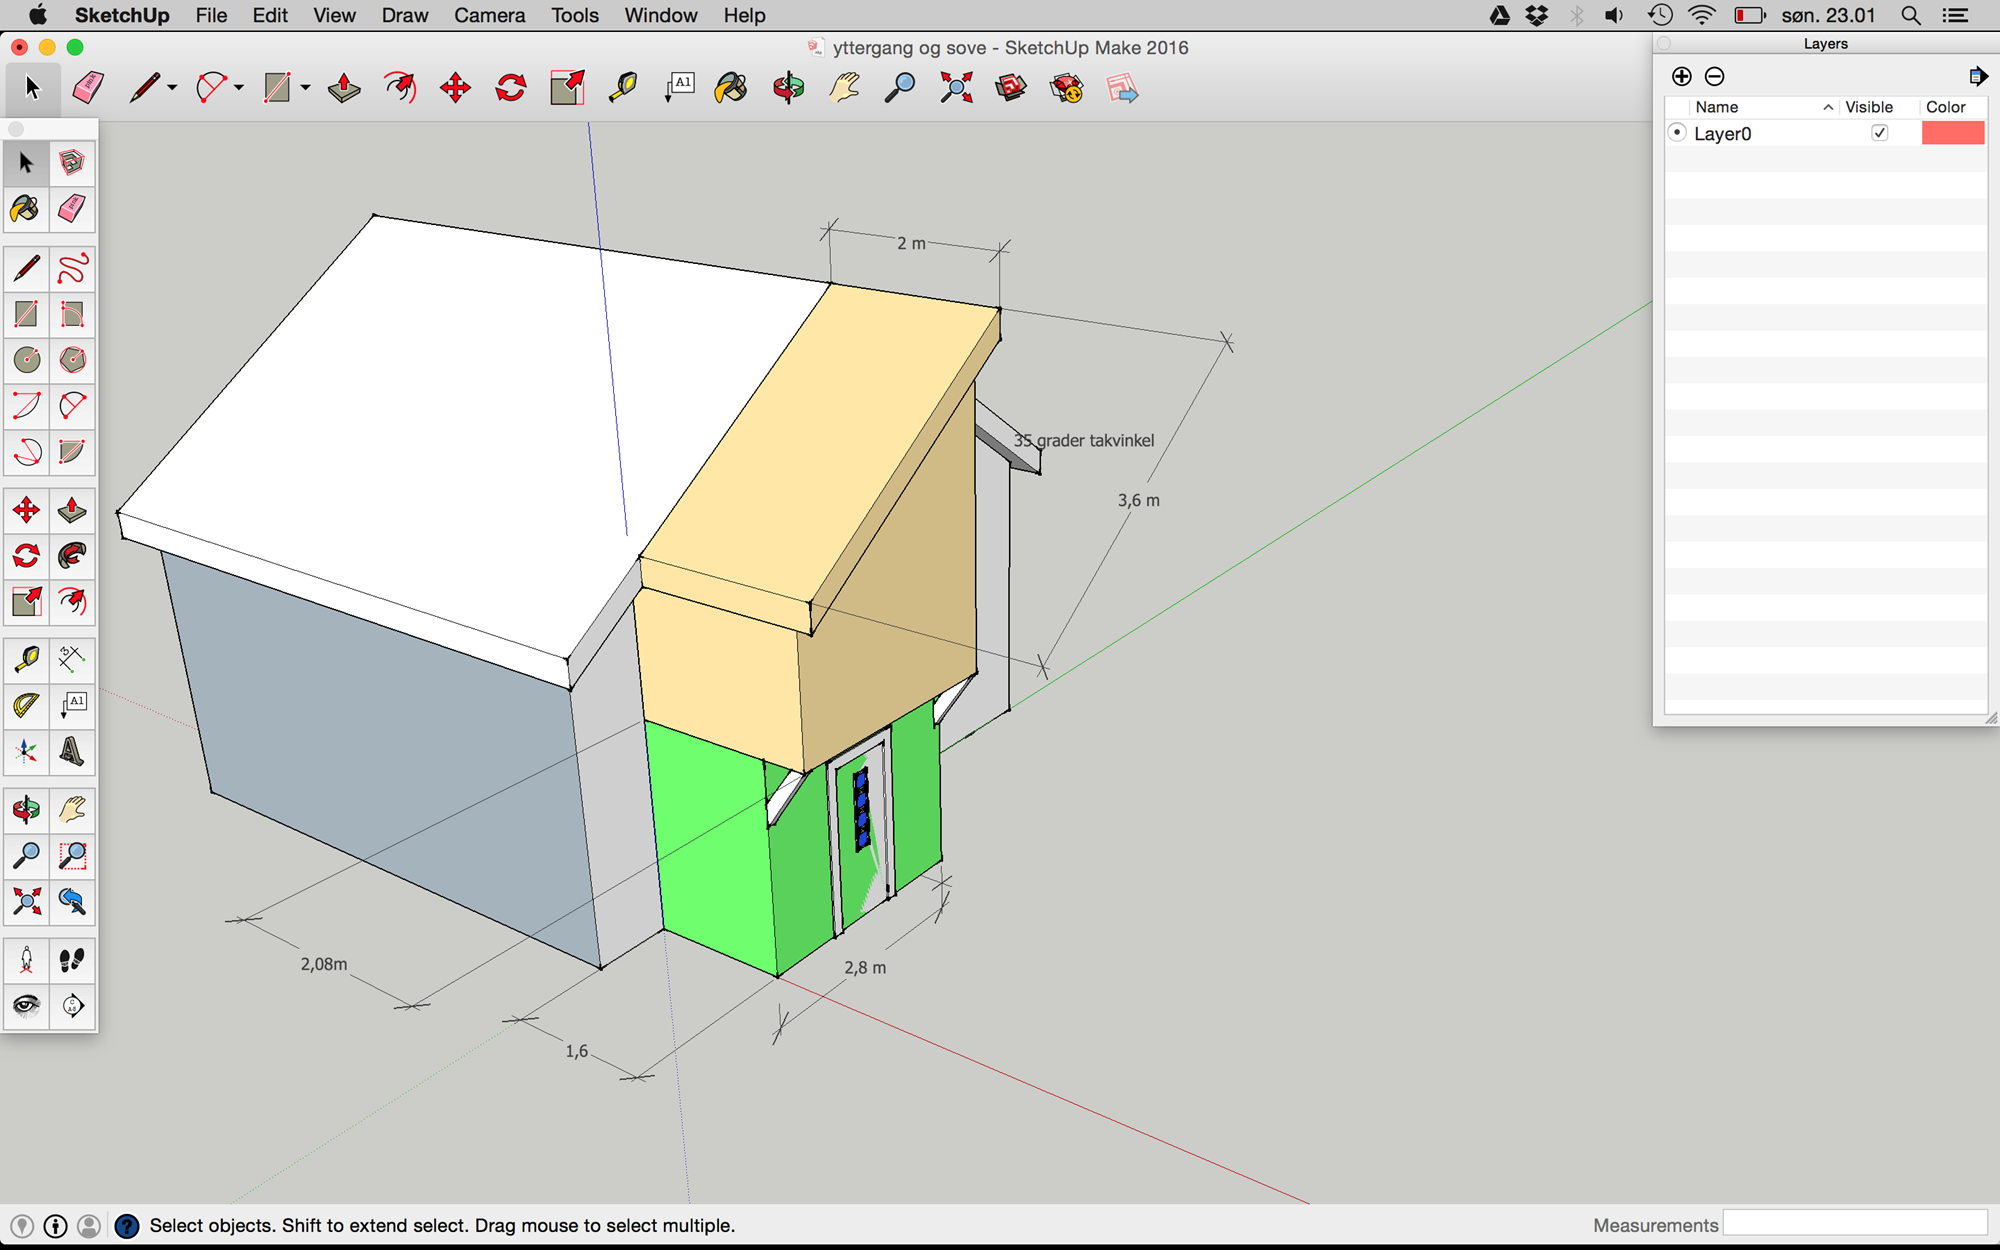Select the Protractor tool in left palette
This screenshot has width=2000, height=1250.
point(26,705)
